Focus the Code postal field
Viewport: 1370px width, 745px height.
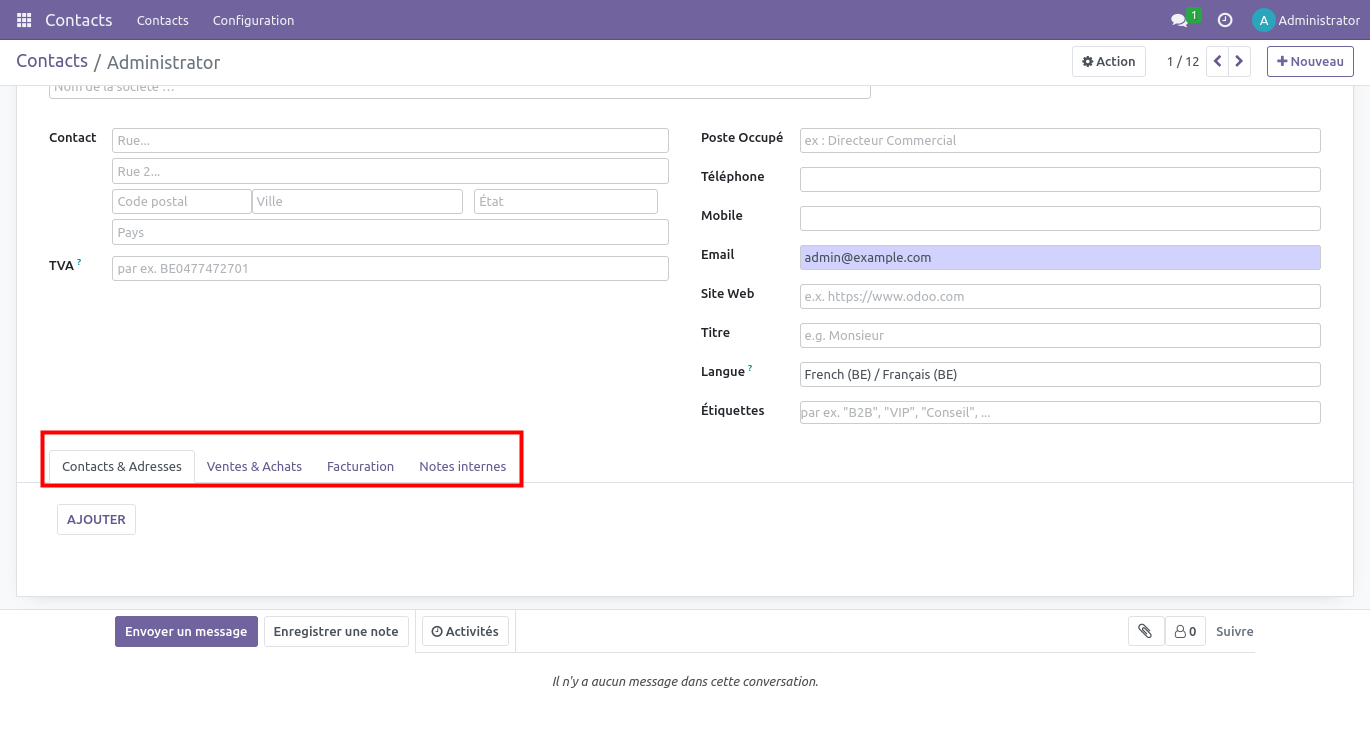[x=181, y=201]
